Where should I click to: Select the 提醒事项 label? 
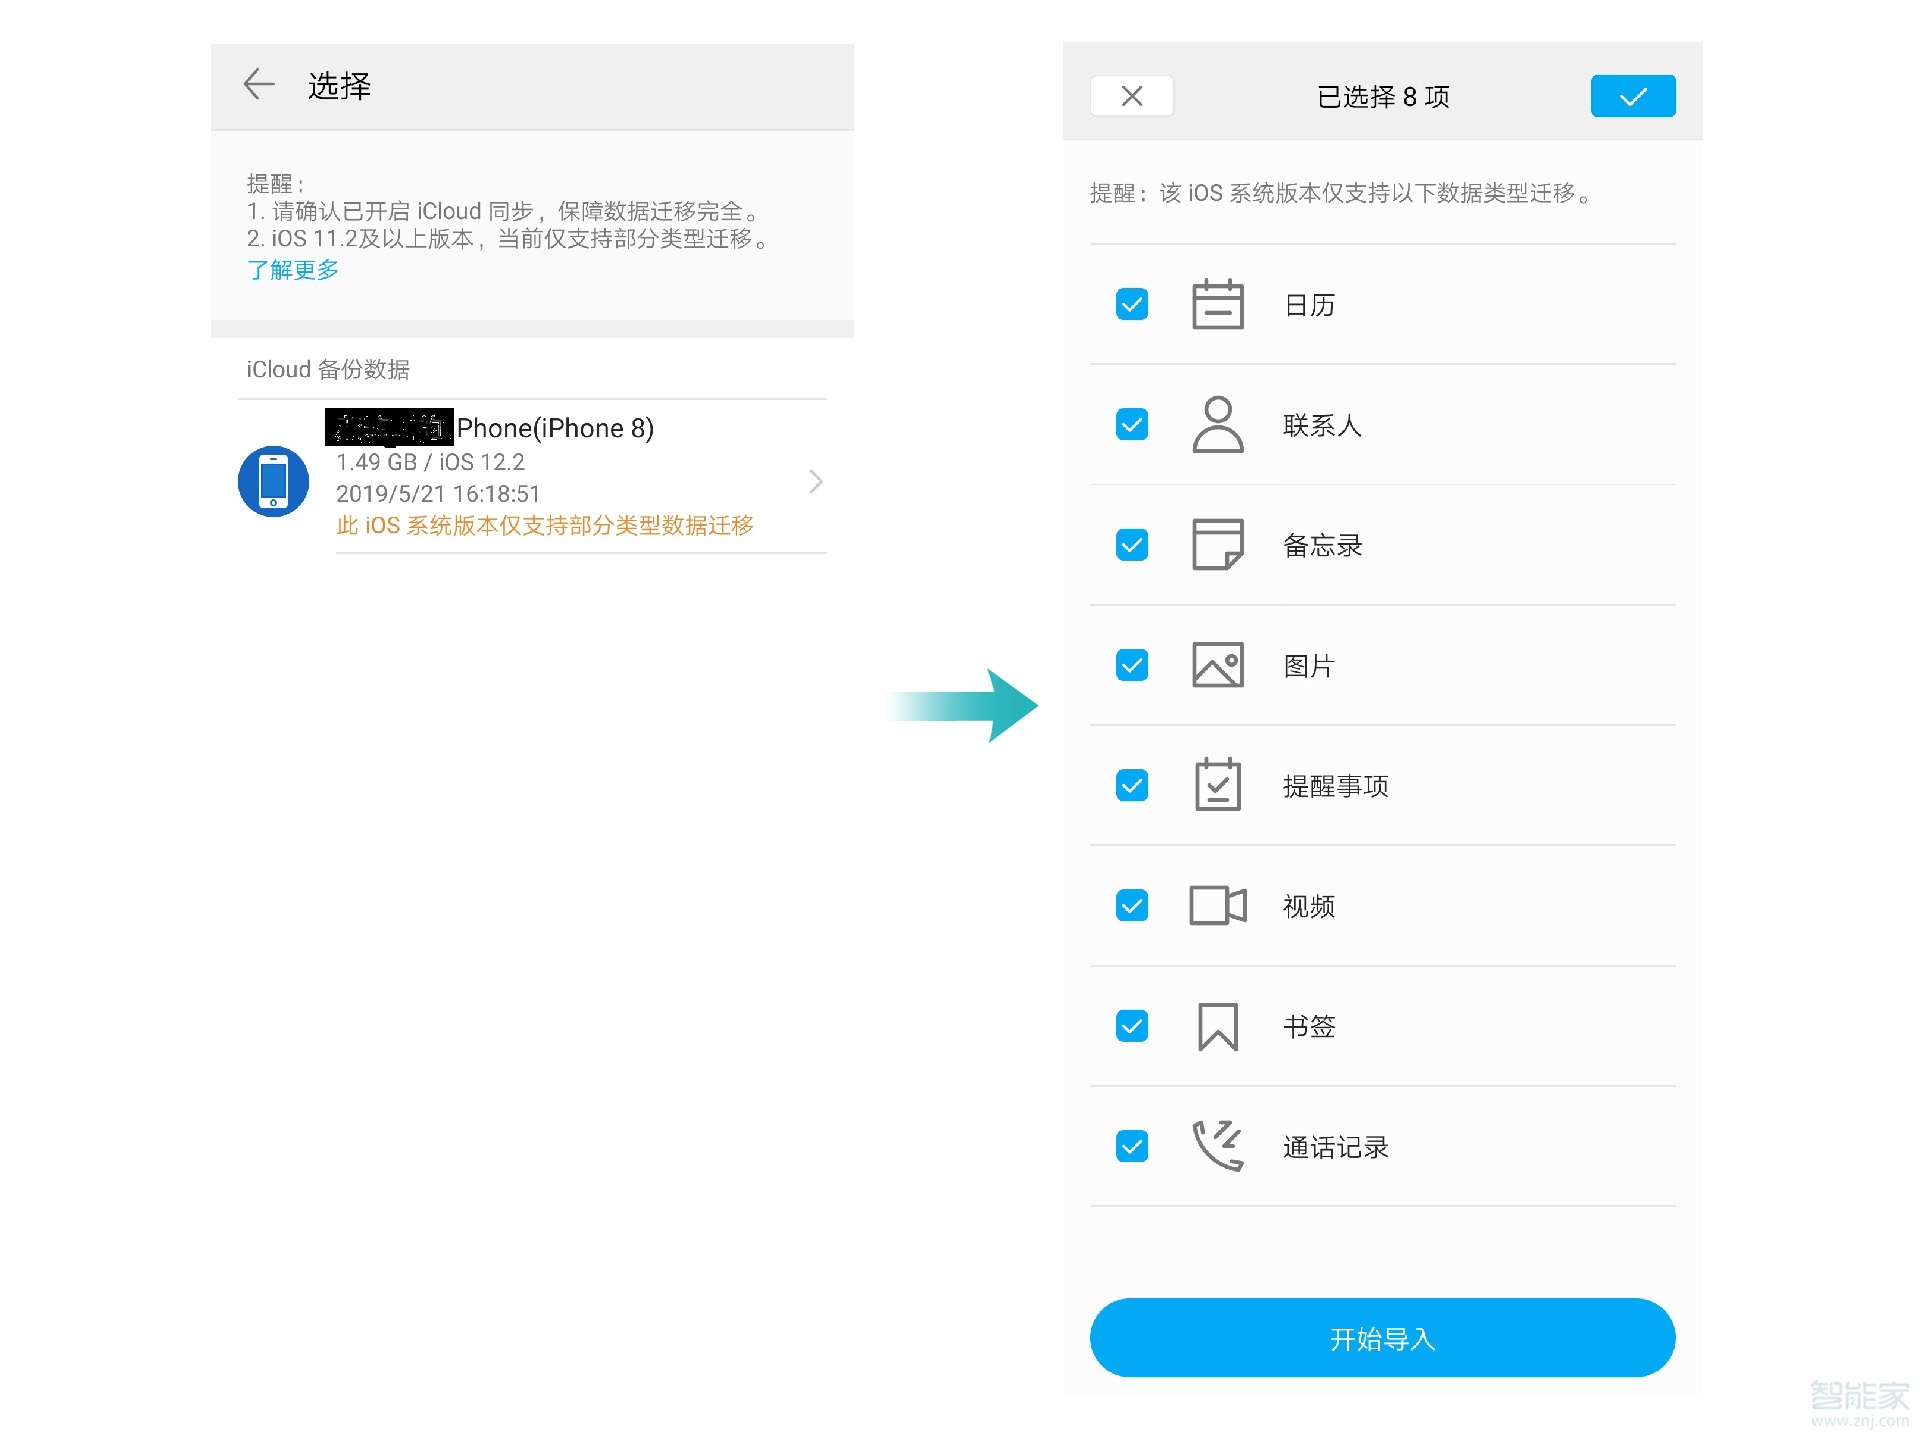pos(1336,786)
